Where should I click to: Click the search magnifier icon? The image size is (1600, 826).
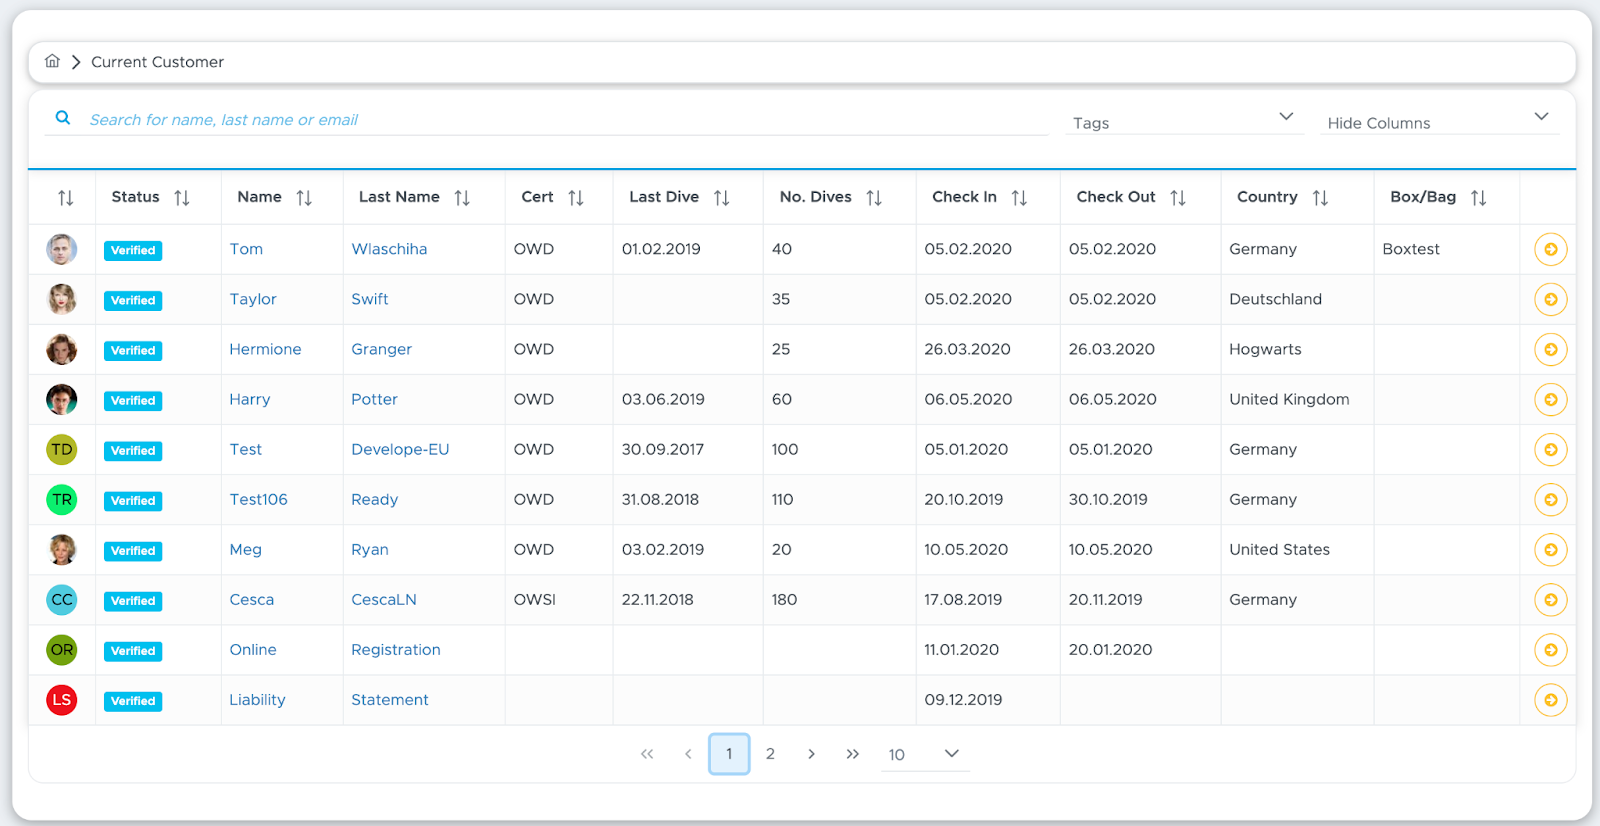(63, 118)
